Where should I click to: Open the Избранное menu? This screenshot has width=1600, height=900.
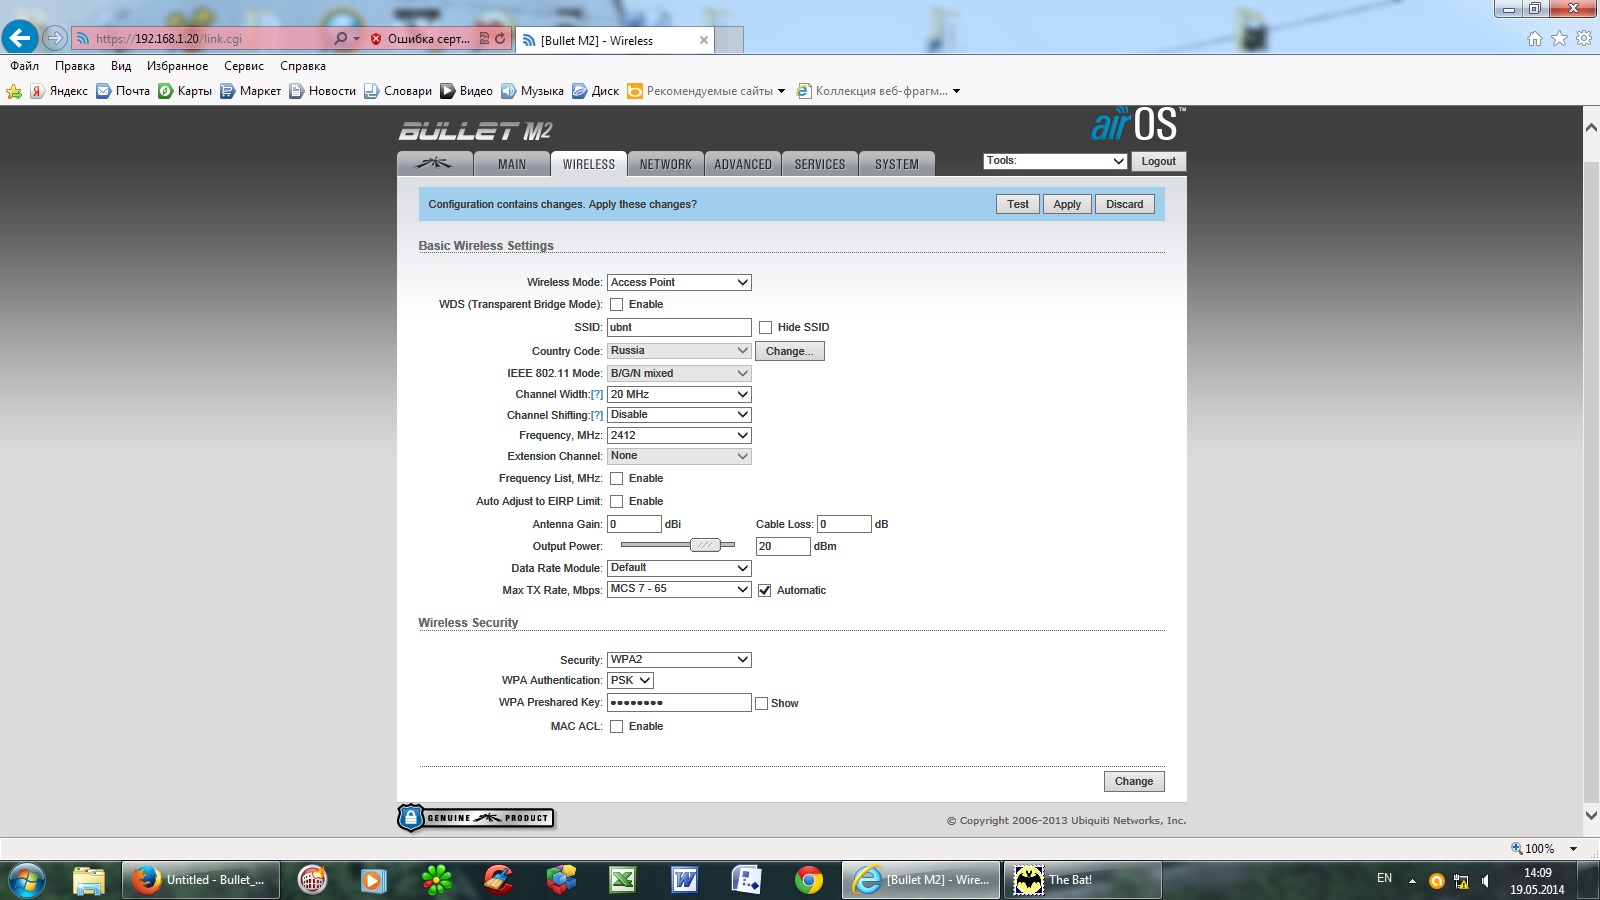click(x=178, y=66)
